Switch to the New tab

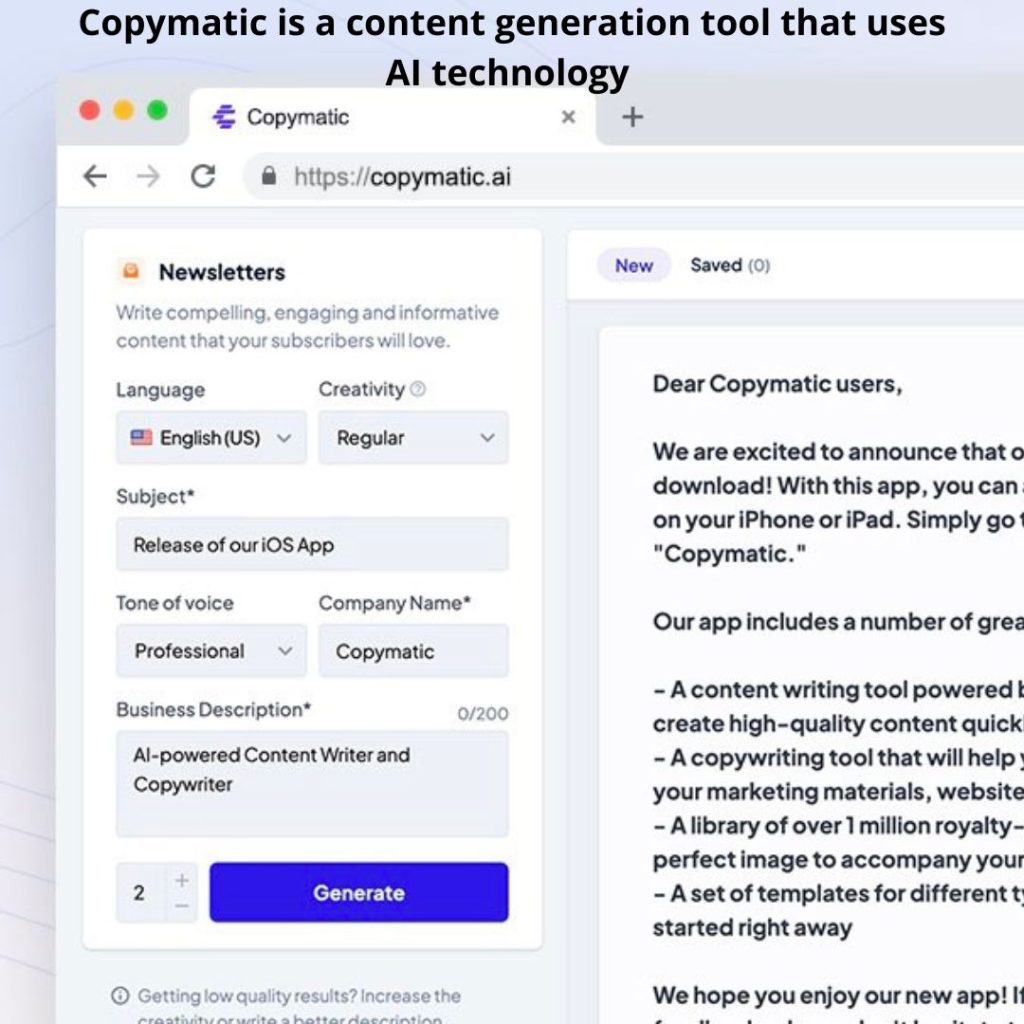[633, 265]
